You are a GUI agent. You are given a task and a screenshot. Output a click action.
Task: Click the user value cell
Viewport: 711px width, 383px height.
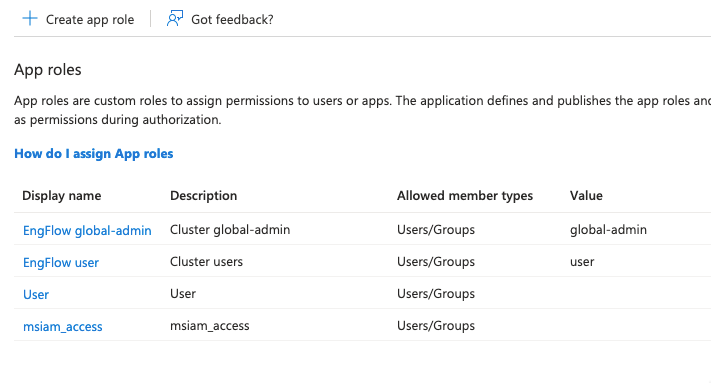click(582, 262)
